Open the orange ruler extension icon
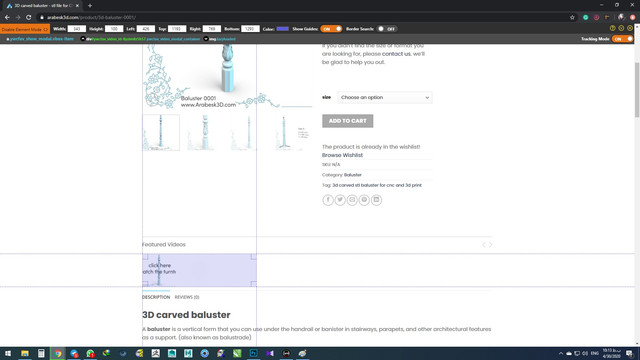 pos(607,17)
